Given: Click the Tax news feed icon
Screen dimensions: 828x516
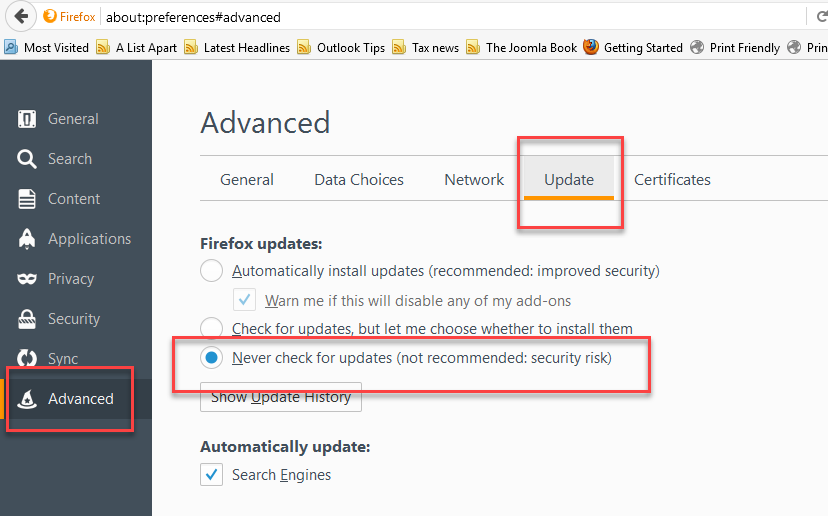Looking at the screenshot, I should 399,48.
